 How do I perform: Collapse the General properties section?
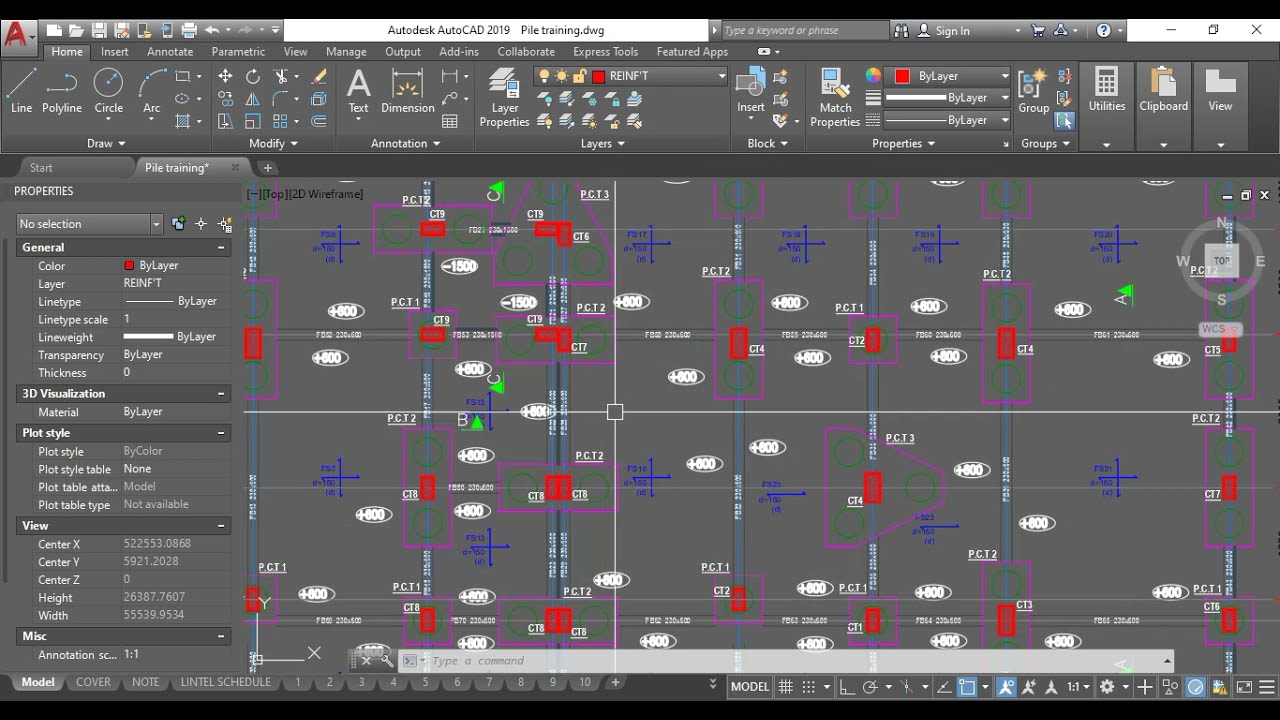coord(221,247)
